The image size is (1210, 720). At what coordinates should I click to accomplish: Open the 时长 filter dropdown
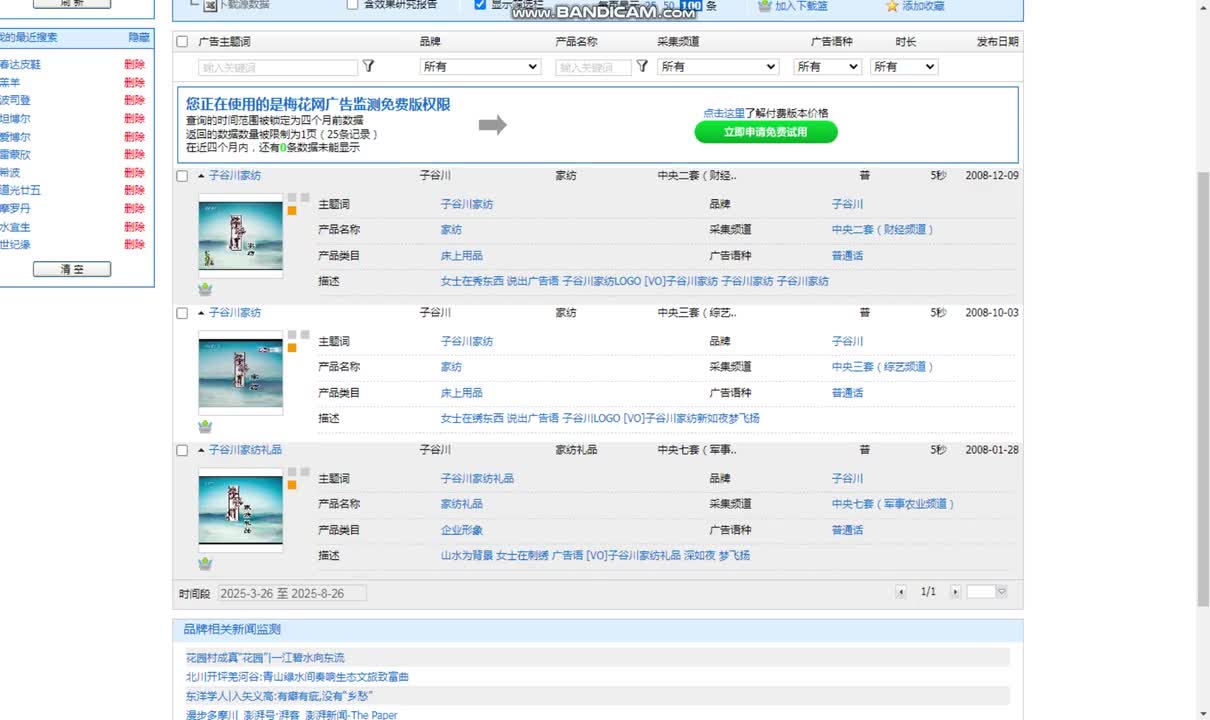[x=904, y=66]
